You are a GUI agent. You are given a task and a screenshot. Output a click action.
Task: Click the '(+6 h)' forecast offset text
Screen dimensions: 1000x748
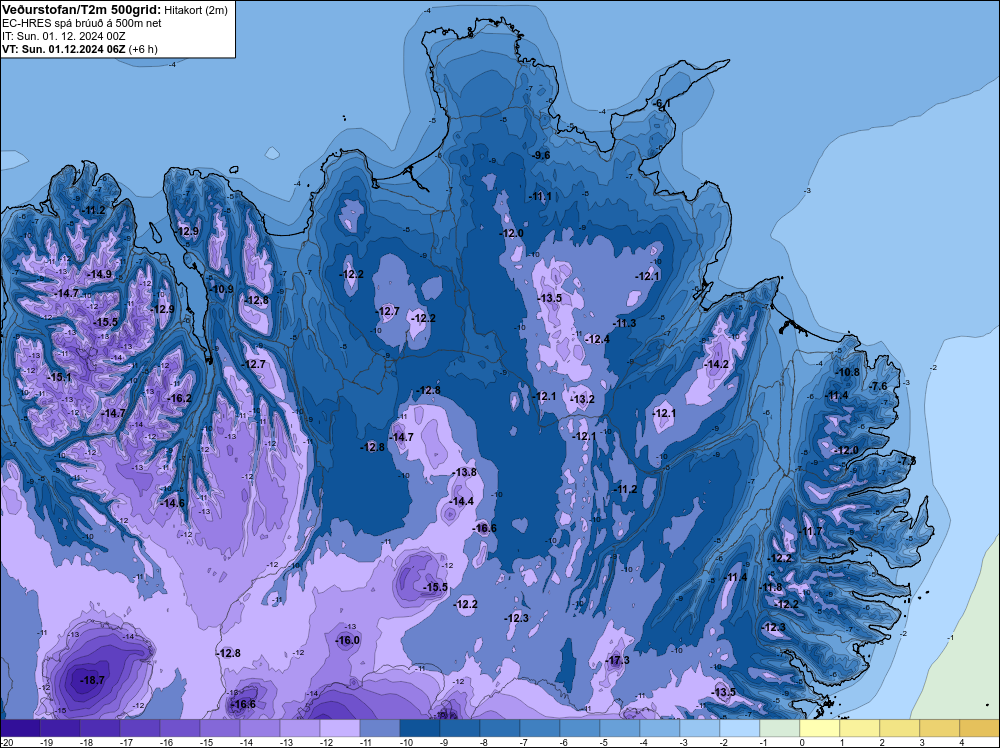click(143, 49)
